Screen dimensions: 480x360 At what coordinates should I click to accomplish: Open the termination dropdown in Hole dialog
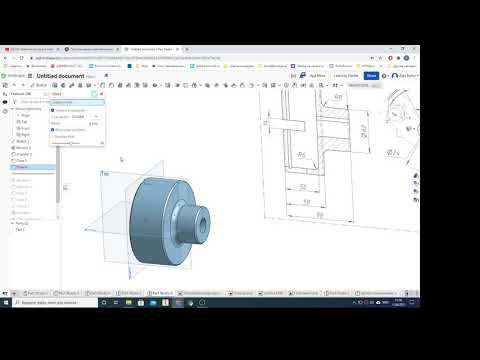85,117
